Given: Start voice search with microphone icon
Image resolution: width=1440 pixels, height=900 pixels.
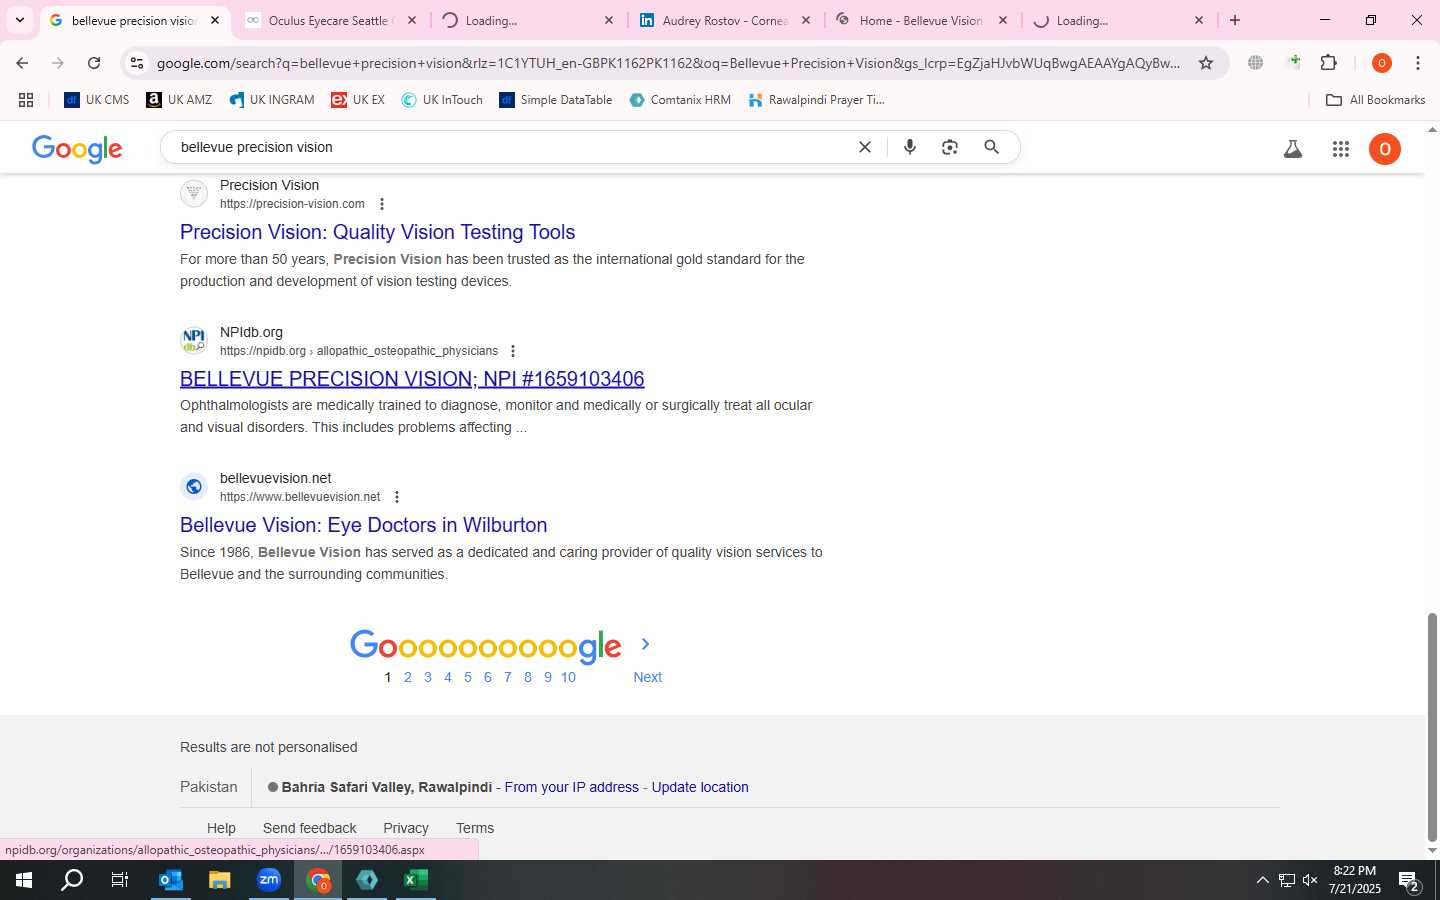Looking at the screenshot, I should click(910, 147).
